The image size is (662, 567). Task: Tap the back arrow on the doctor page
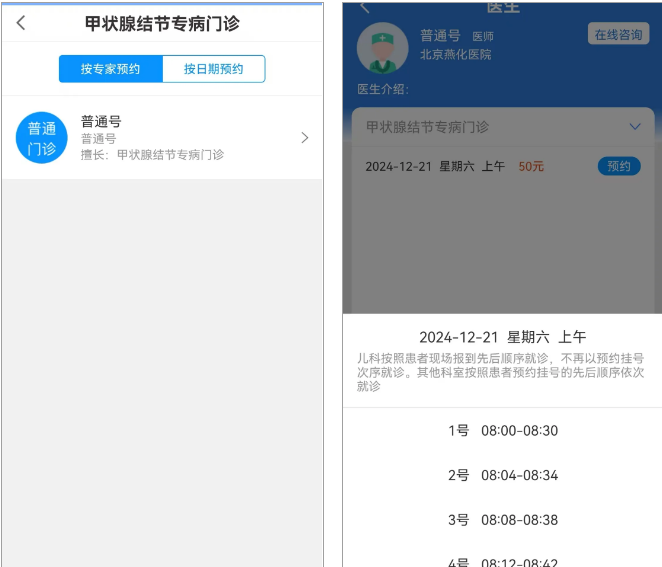tap(364, 8)
